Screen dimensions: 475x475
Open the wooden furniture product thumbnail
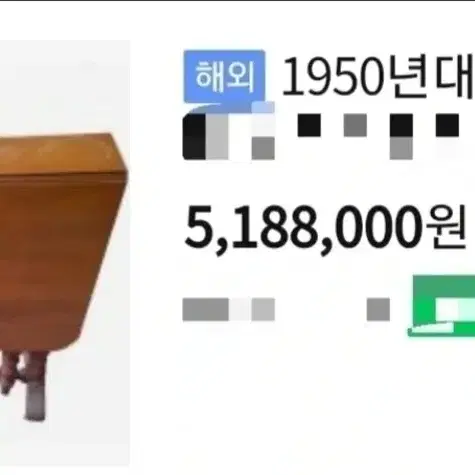point(64,253)
